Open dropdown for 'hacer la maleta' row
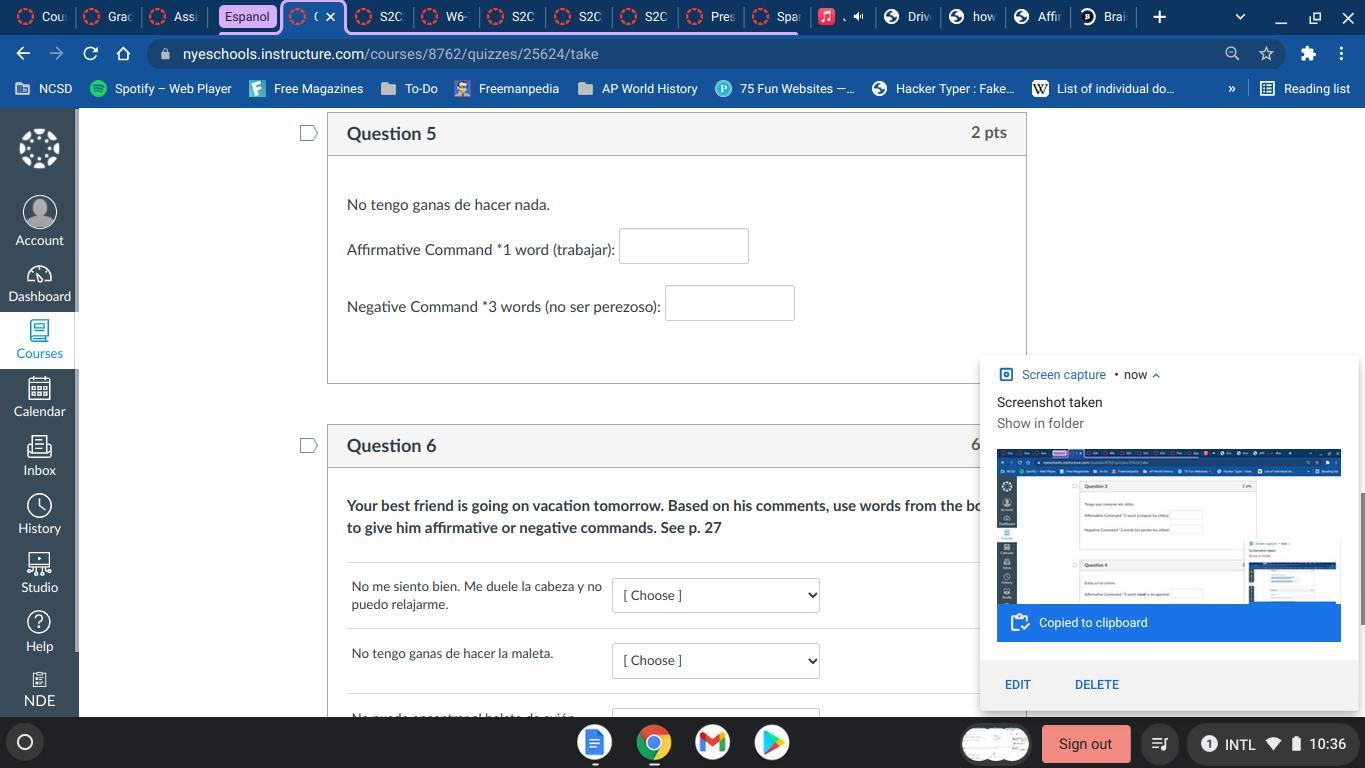This screenshot has height=768, width=1365. coord(716,660)
